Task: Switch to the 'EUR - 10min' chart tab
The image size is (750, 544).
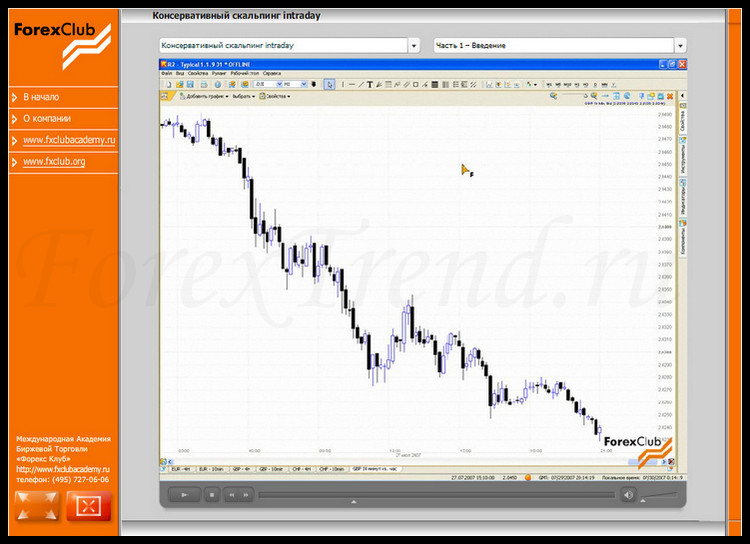Action: pos(212,469)
